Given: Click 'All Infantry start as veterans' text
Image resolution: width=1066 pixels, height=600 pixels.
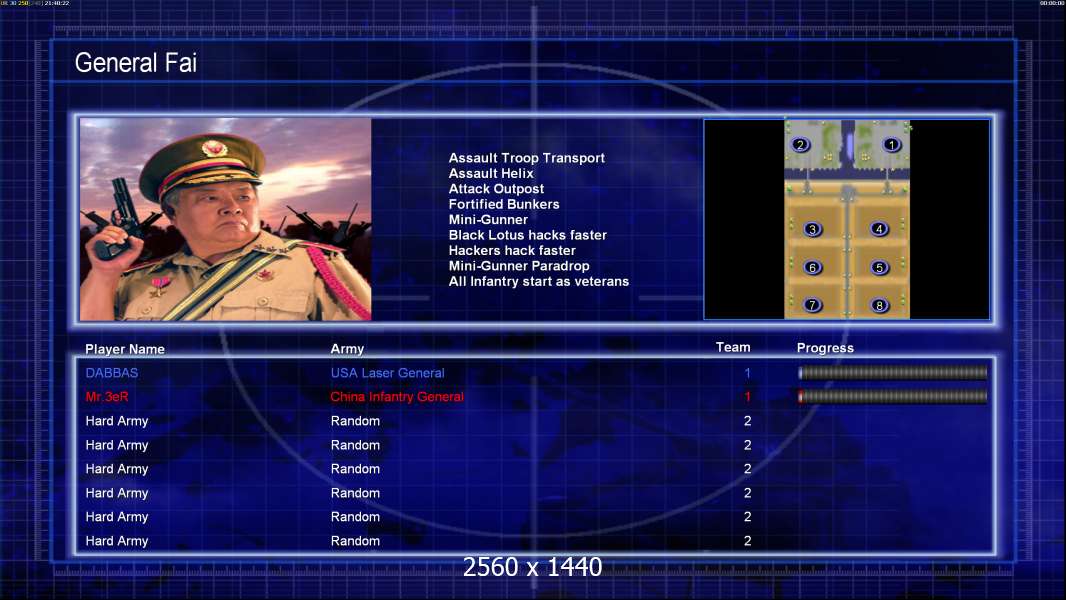Looking at the screenshot, I should click(538, 281).
